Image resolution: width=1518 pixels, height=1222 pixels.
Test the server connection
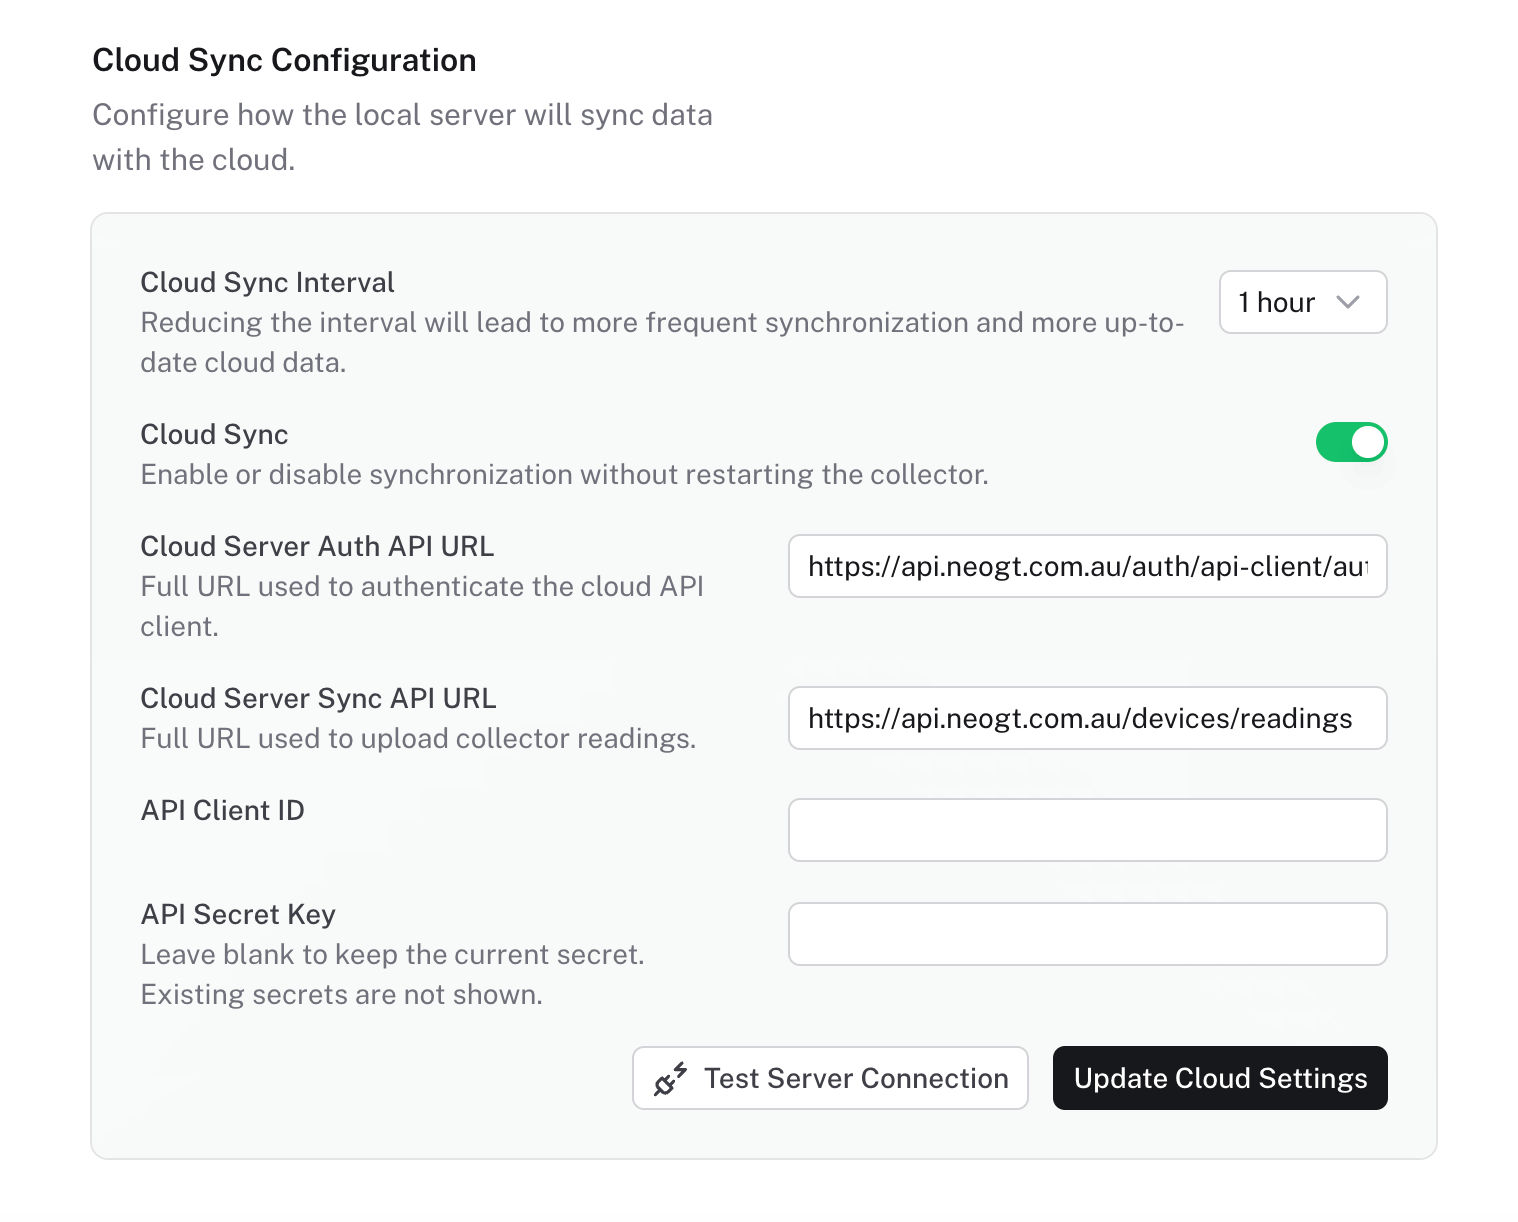[830, 1078]
